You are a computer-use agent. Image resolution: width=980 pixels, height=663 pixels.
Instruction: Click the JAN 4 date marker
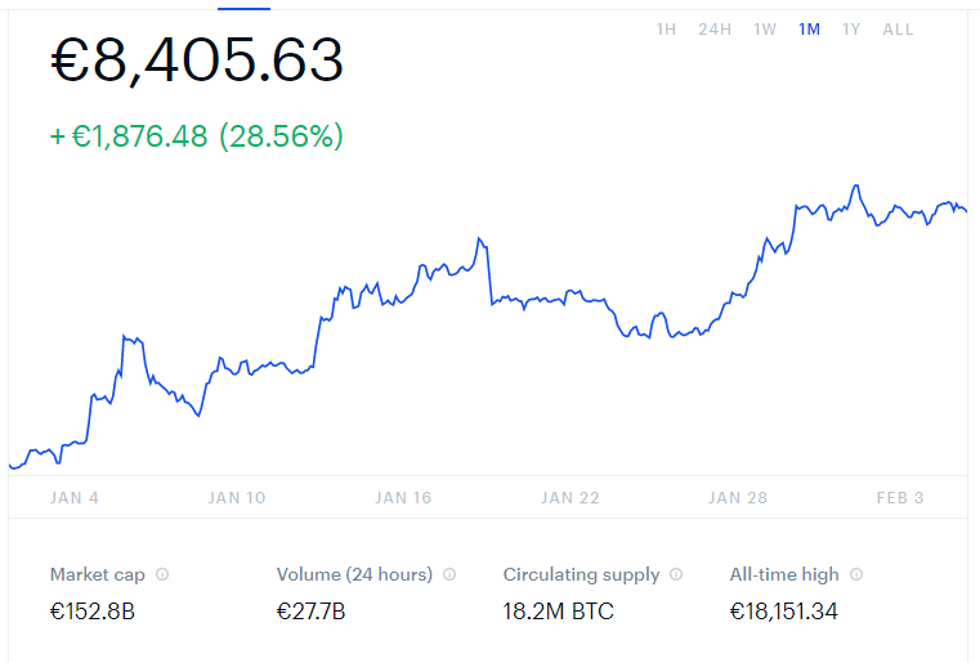tap(74, 497)
